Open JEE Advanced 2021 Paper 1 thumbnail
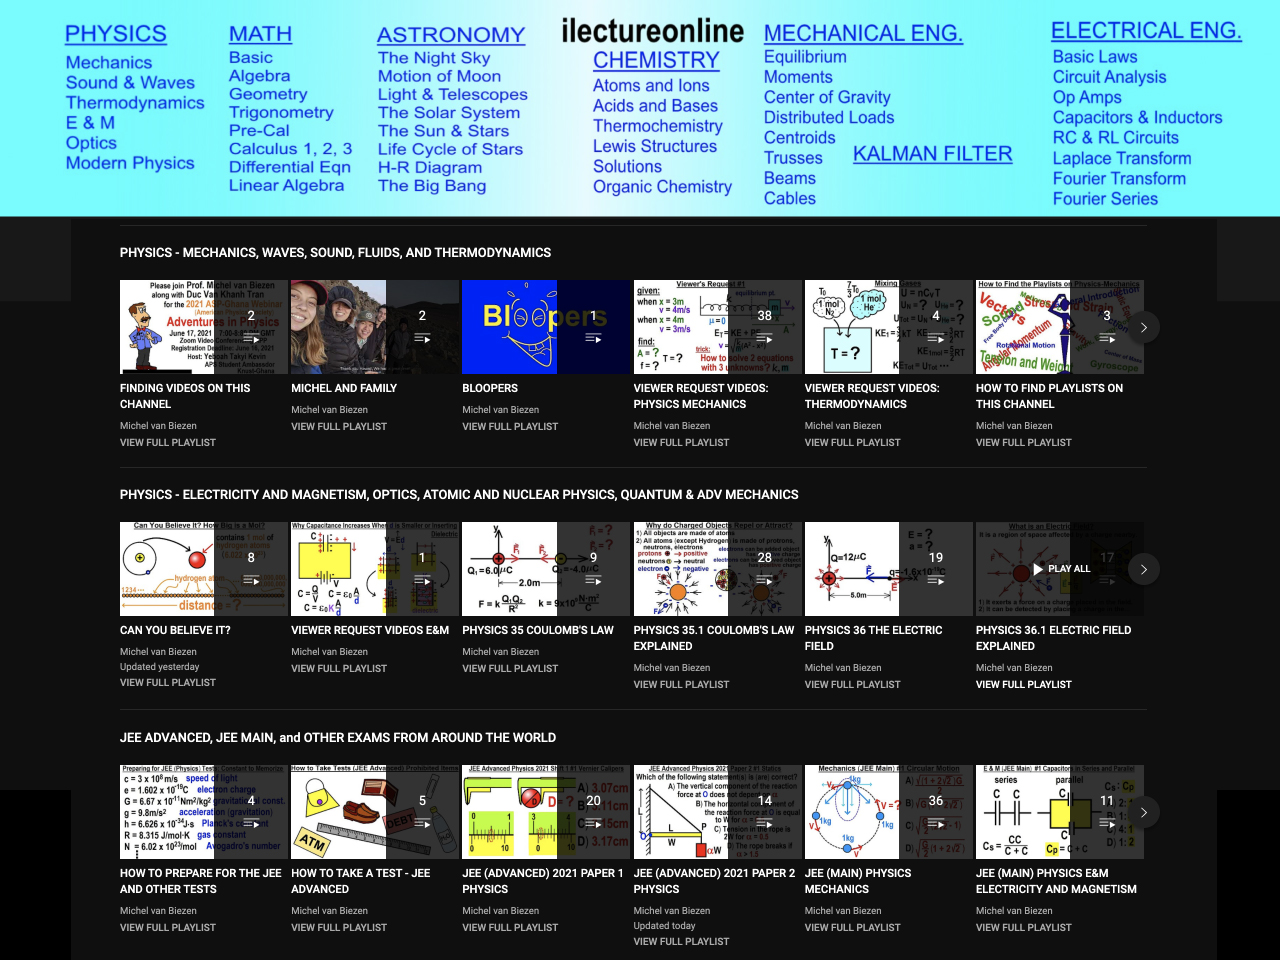Image resolution: width=1280 pixels, height=960 pixels. coord(546,812)
